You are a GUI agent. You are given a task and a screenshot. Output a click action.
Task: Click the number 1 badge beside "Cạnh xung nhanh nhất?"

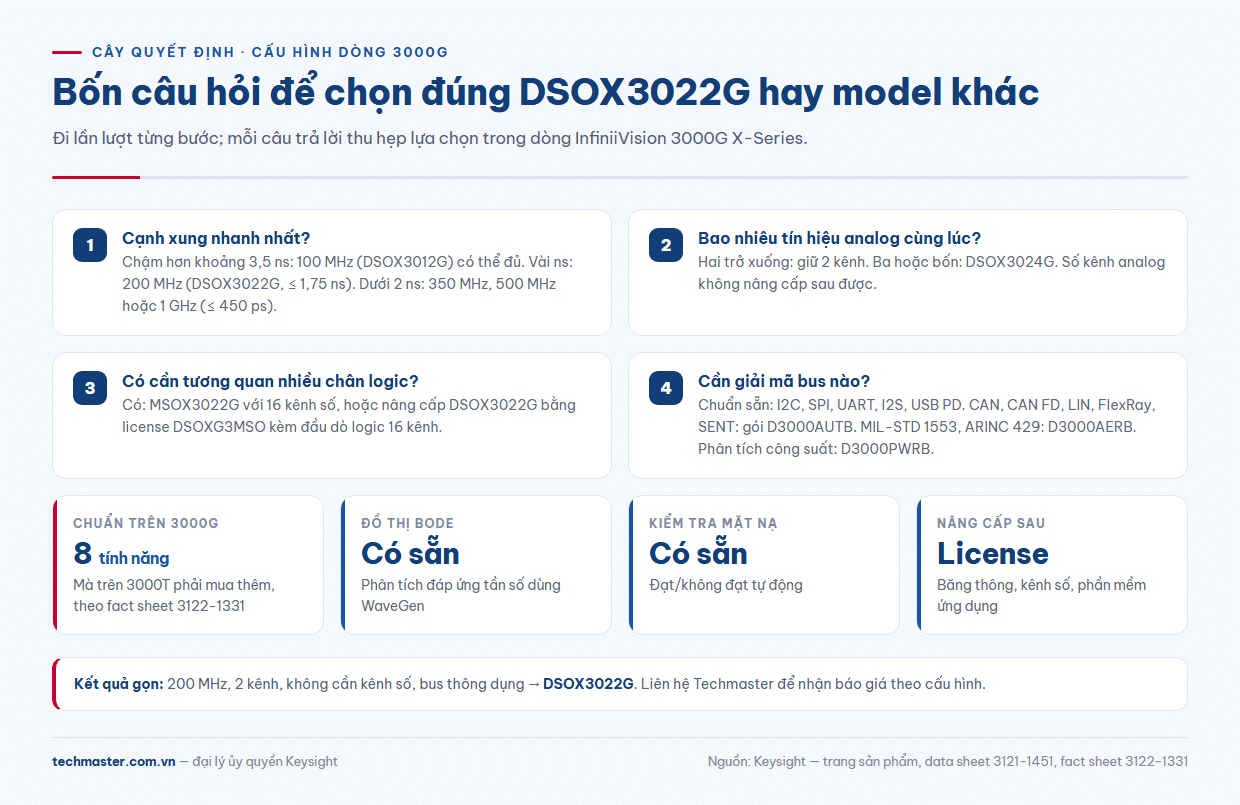point(90,245)
